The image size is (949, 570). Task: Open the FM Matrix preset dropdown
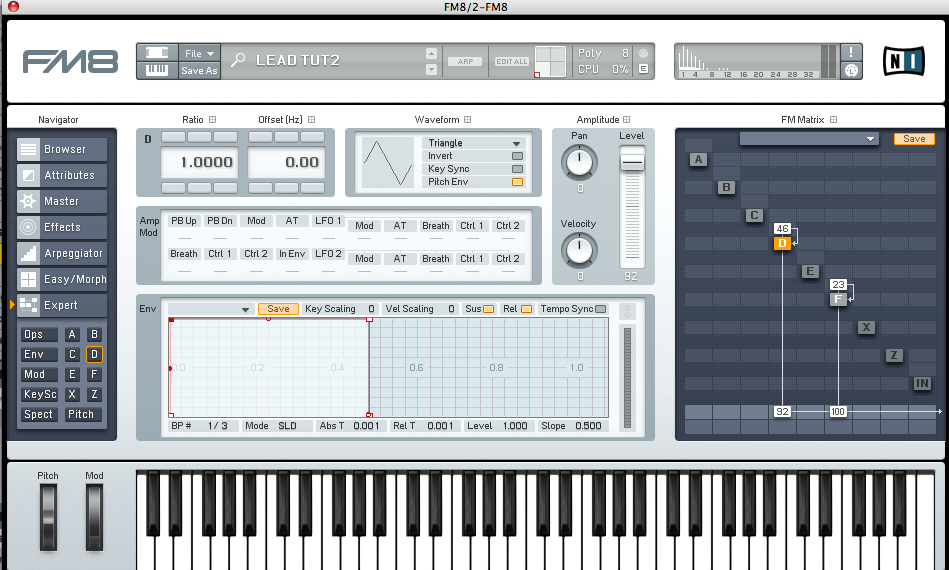(x=809, y=139)
